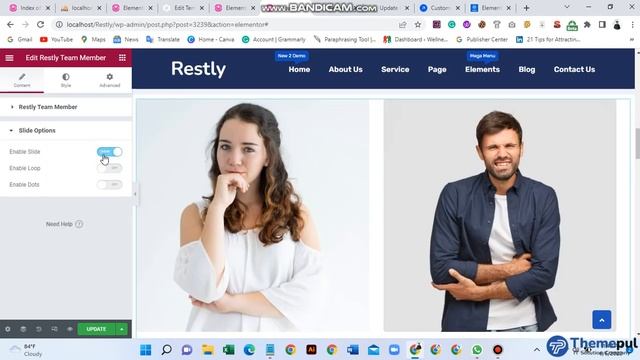Viewport: 640px width, 360px height.
Task: Open the Elements mega menu item
Action: click(482, 69)
